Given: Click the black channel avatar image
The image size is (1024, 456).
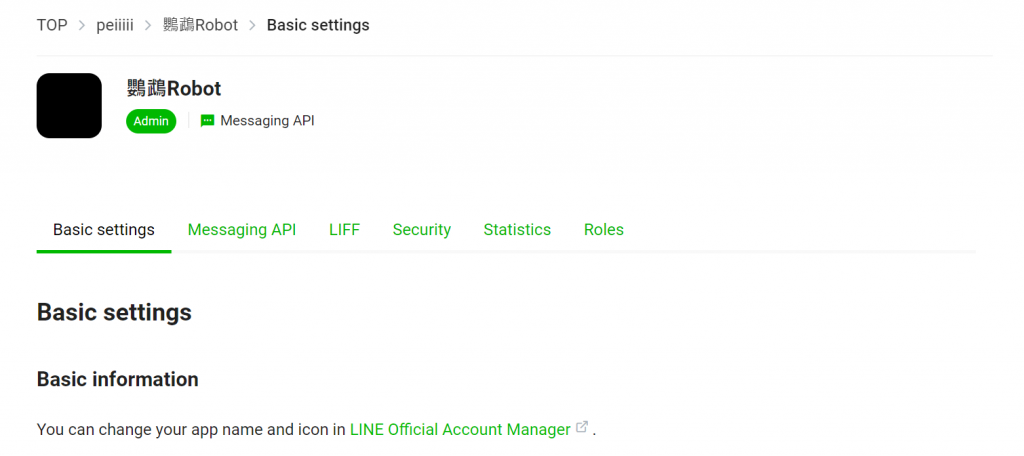Looking at the screenshot, I should pos(69,105).
